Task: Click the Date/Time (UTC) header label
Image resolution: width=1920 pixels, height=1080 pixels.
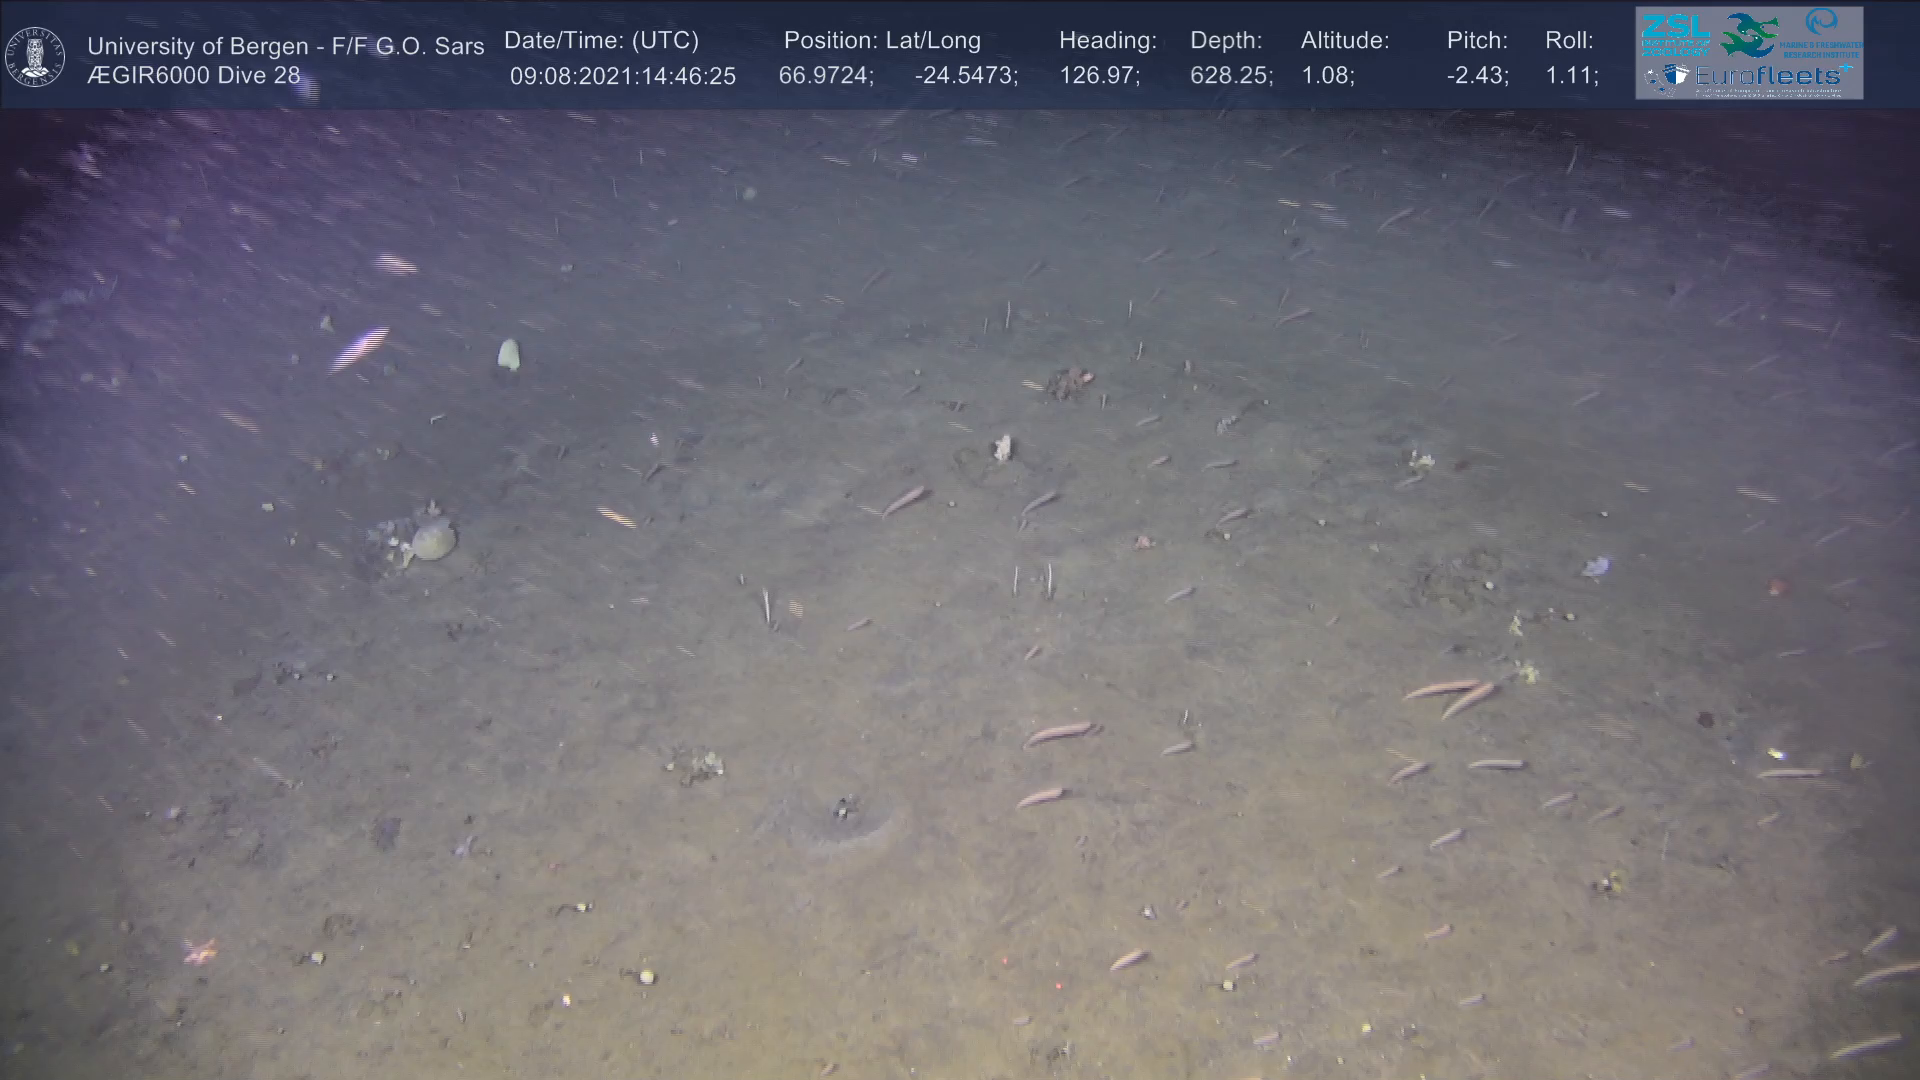Action: 601,41
